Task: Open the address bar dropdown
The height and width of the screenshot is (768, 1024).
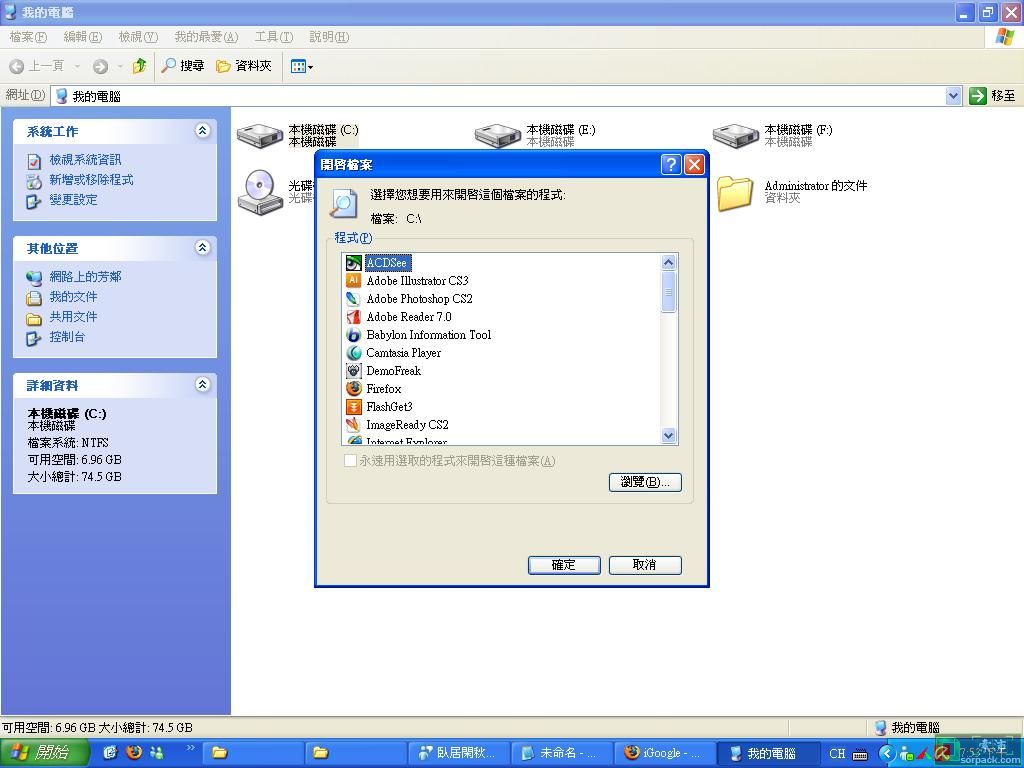Action: tap(953, 96)
